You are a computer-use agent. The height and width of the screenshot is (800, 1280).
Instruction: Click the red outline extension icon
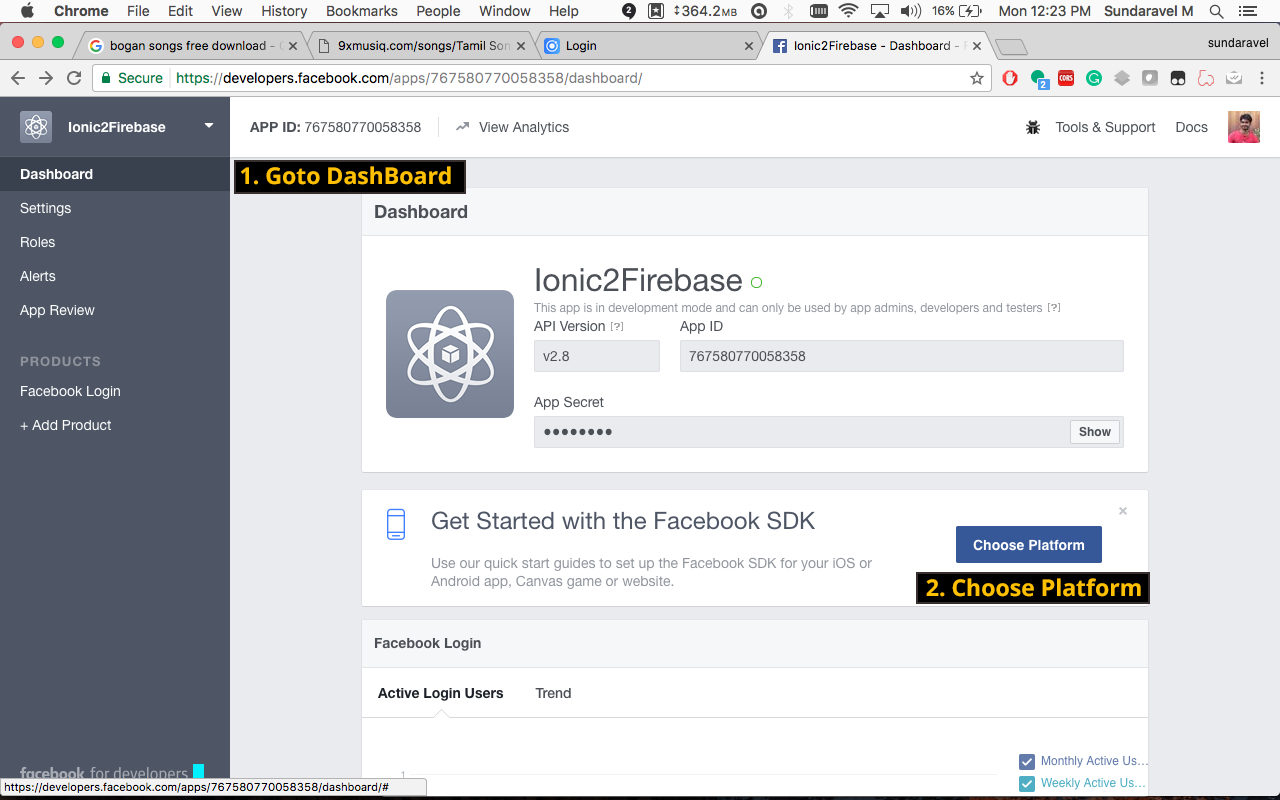point(1206,78)
